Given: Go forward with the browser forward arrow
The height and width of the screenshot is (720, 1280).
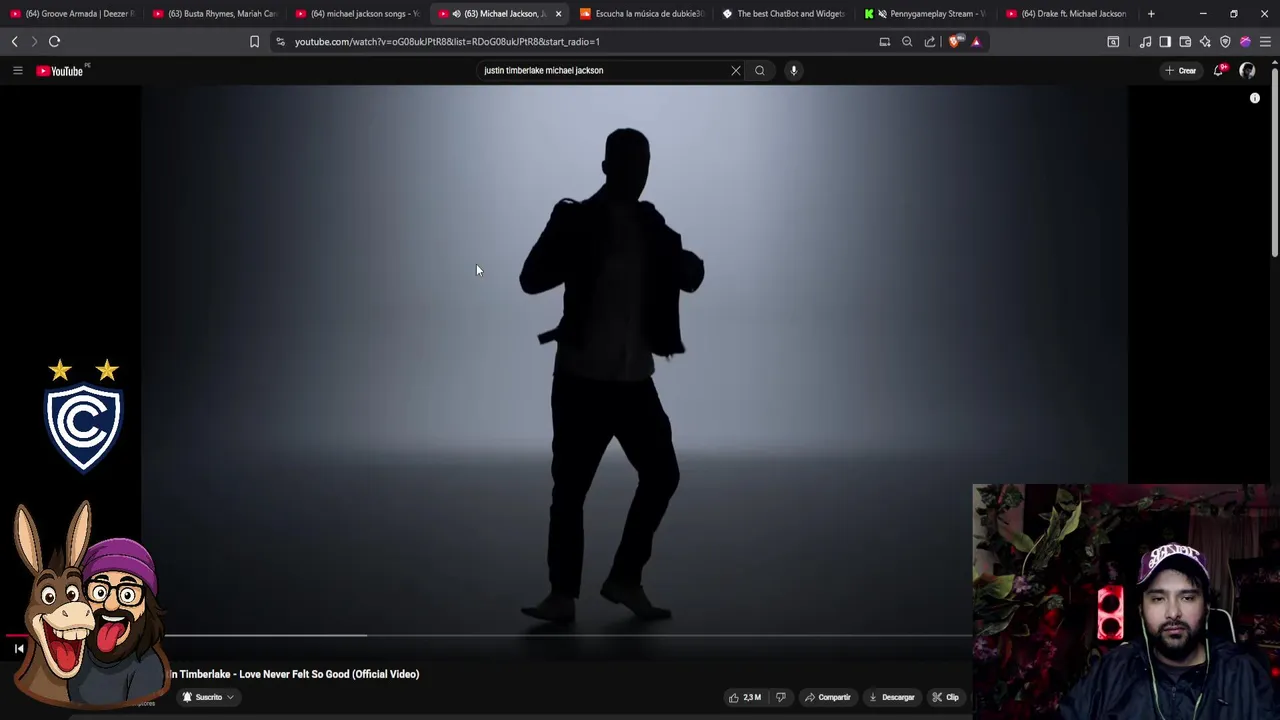Looking at the screenshot, I should coord(34,41).
